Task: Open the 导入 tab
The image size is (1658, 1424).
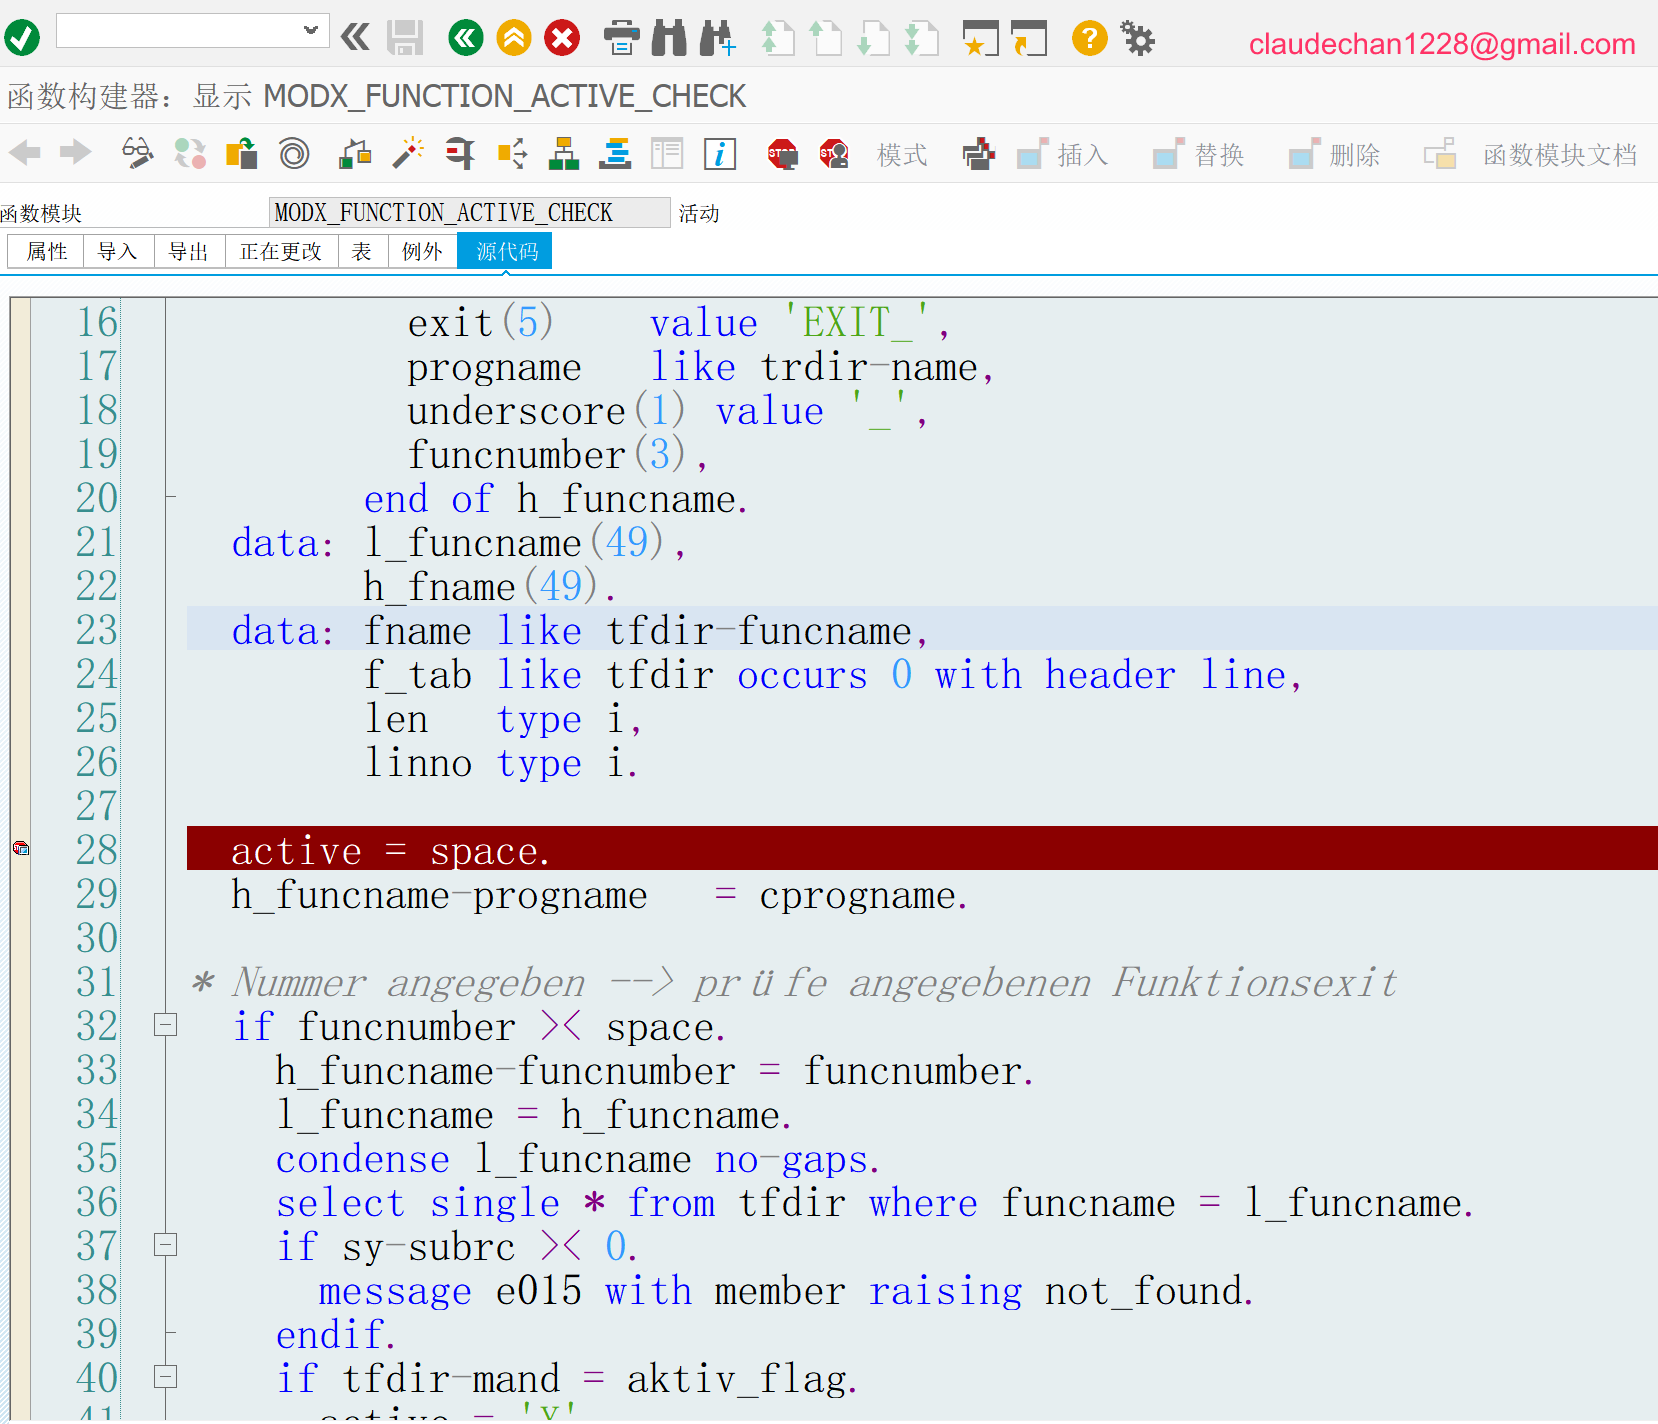Action: [x=117, y=251]
